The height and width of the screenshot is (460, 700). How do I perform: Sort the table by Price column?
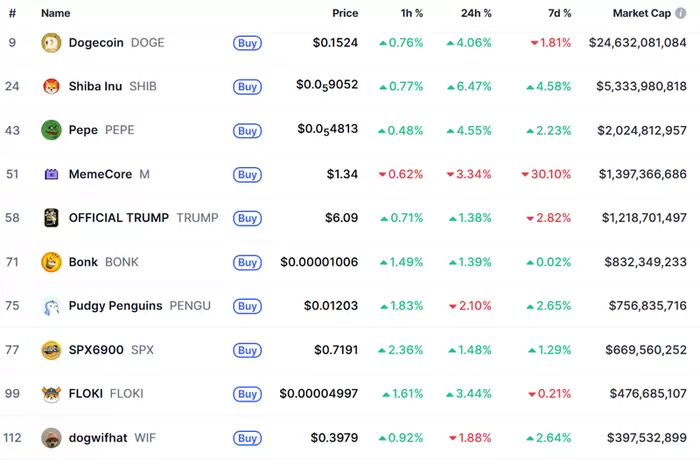click(x=345, y=14)
